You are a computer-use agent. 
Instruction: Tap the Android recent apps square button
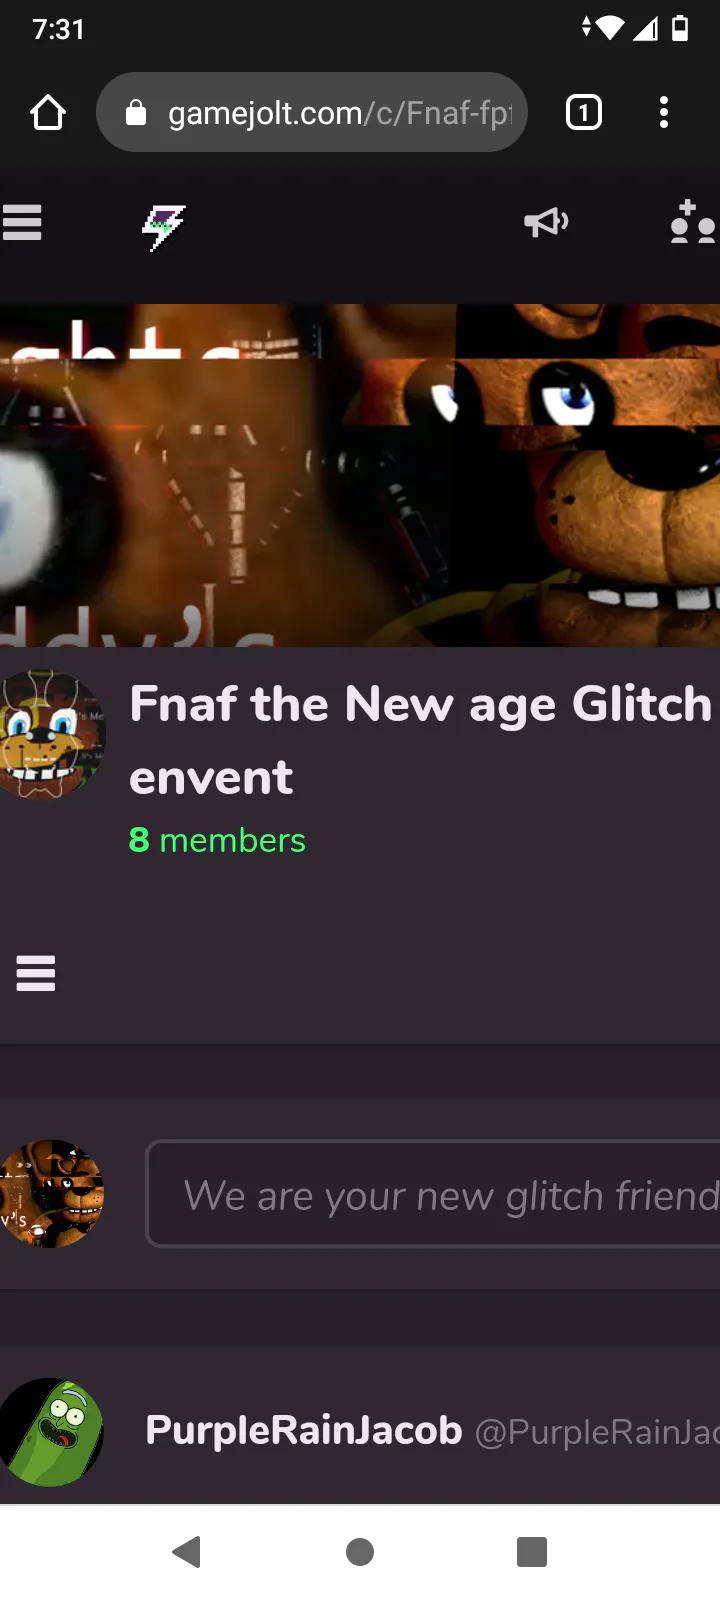point(532,1552)
